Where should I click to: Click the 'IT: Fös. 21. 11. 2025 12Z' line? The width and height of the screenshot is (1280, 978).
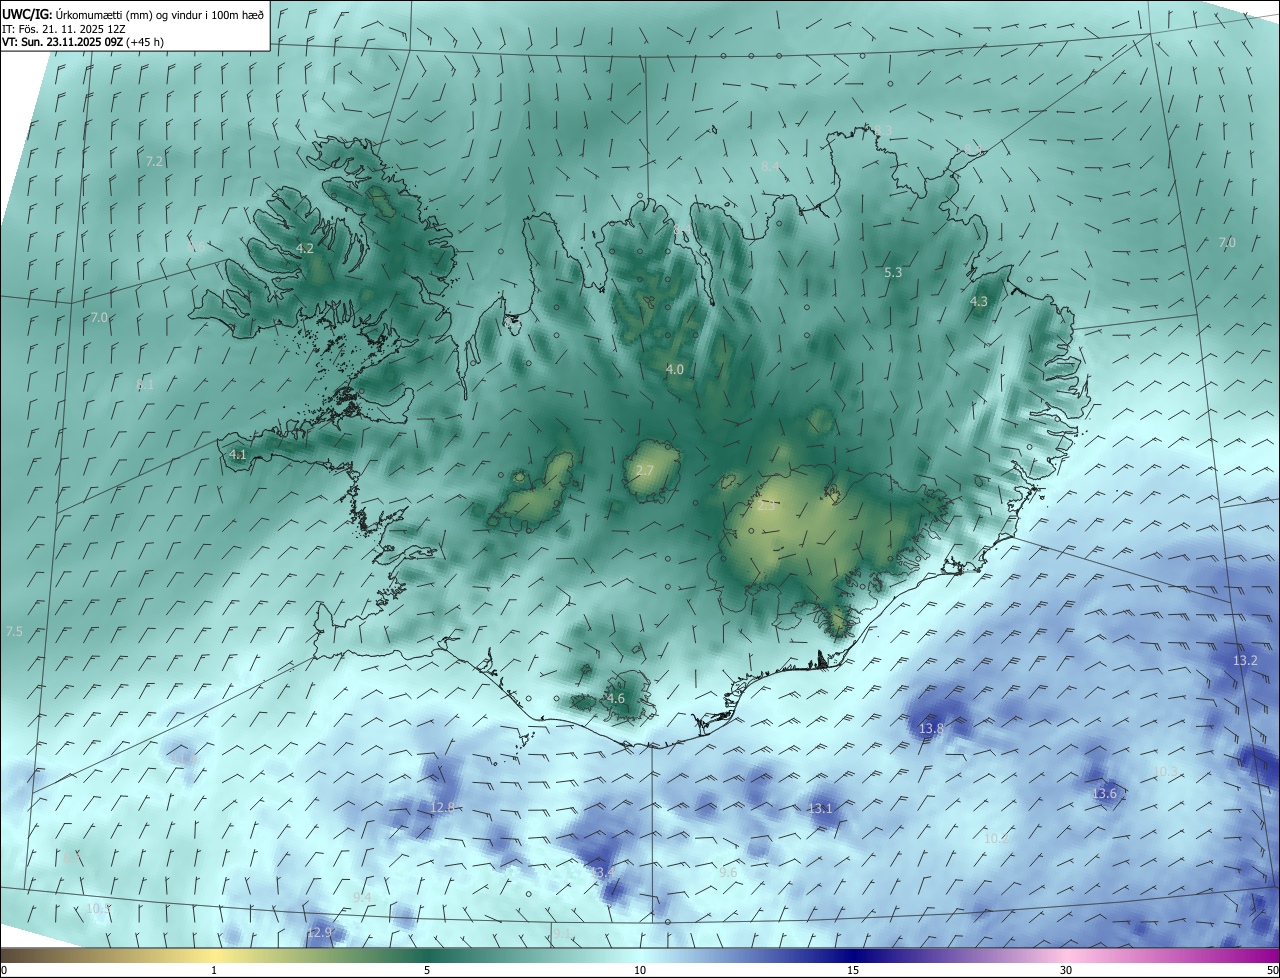(64, 29)
